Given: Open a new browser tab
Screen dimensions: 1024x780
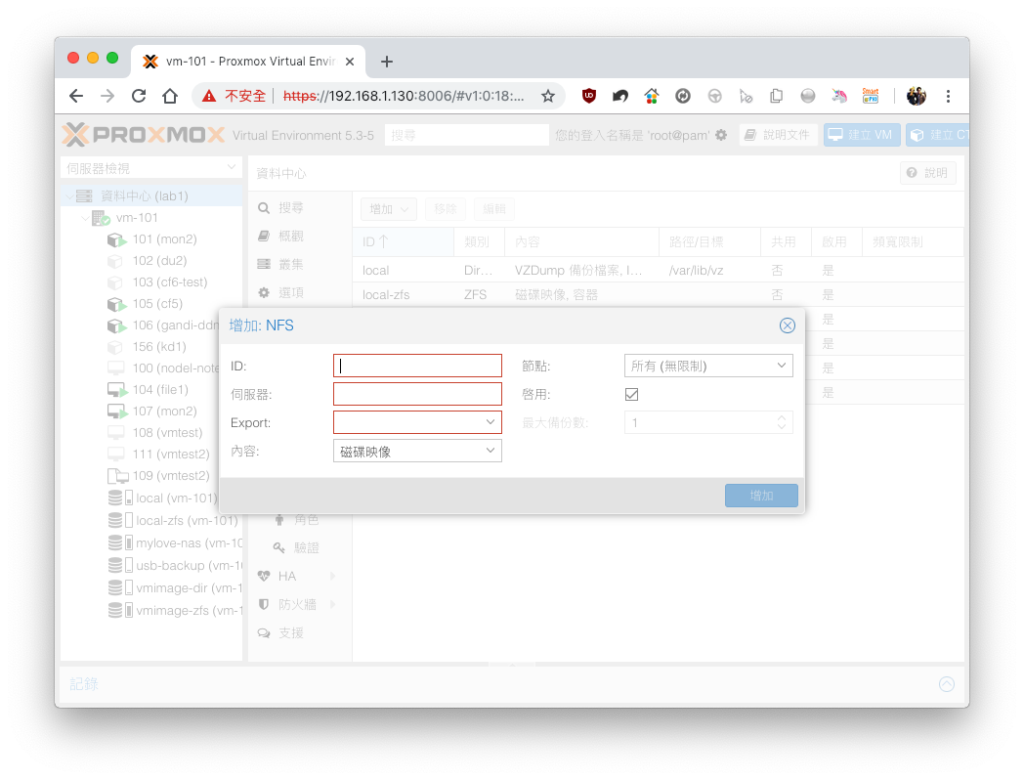Looking at the screenshot, I should (387, 61).
